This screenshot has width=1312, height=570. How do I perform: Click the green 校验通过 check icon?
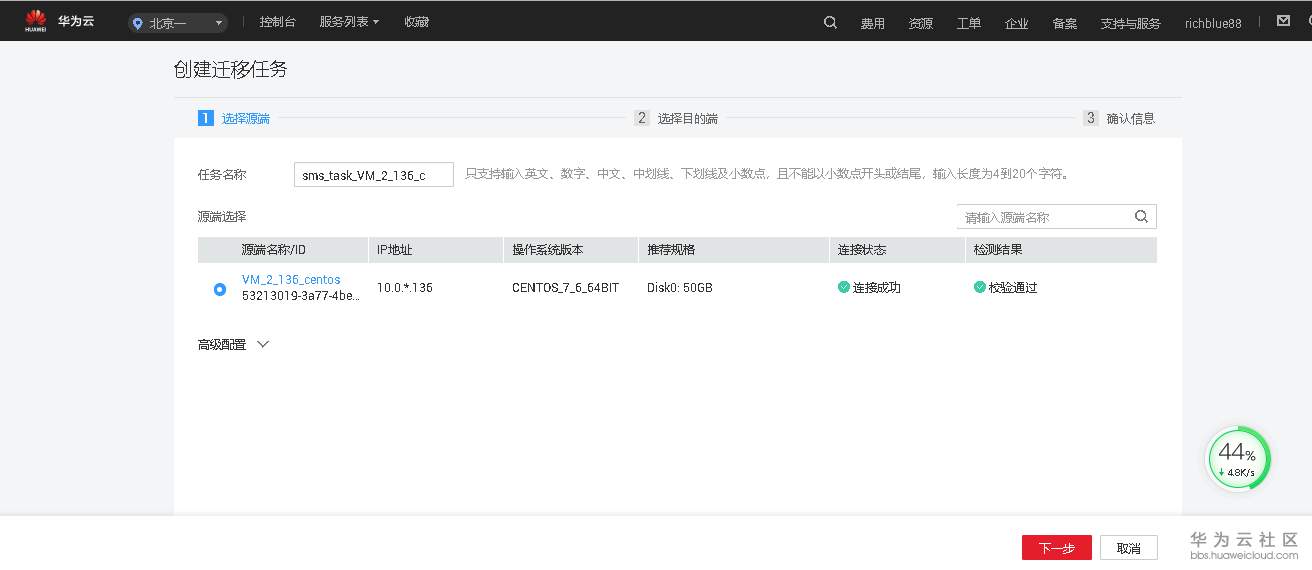point(980,287)
